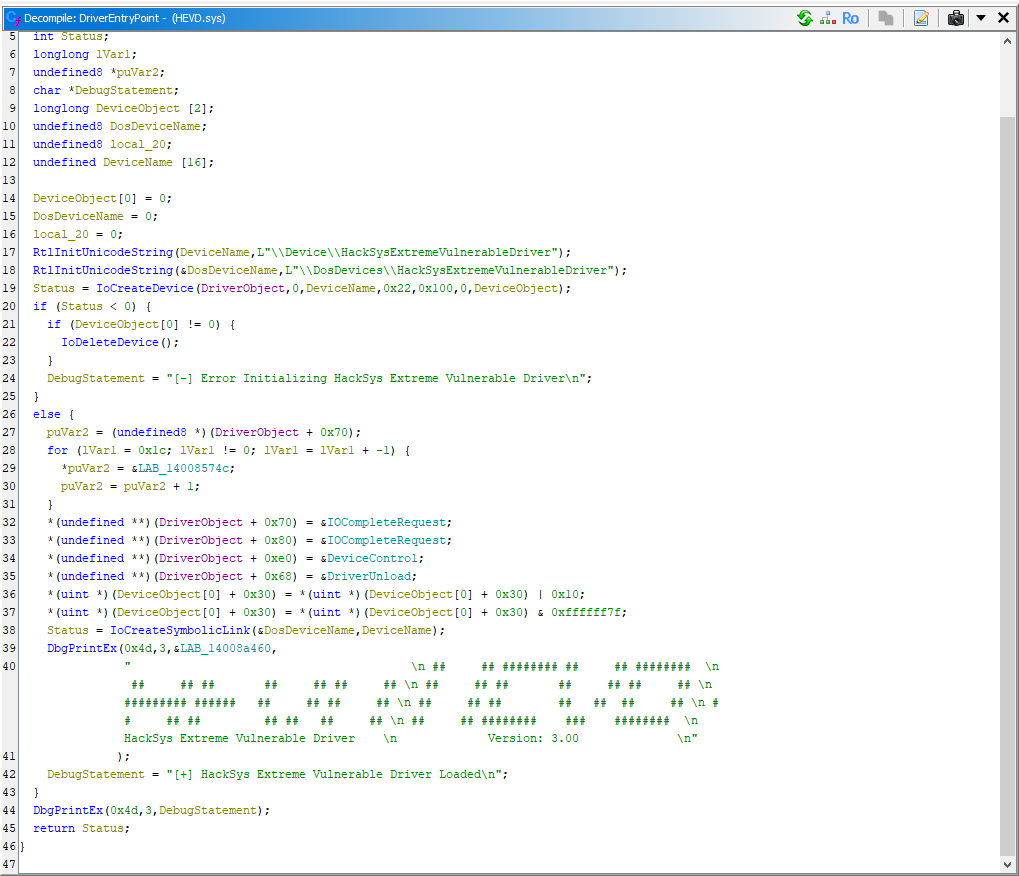This screenshot has width=1019, height=876.
Task: Click the 'else {' keyword on line 26
Action: [54, 415]
